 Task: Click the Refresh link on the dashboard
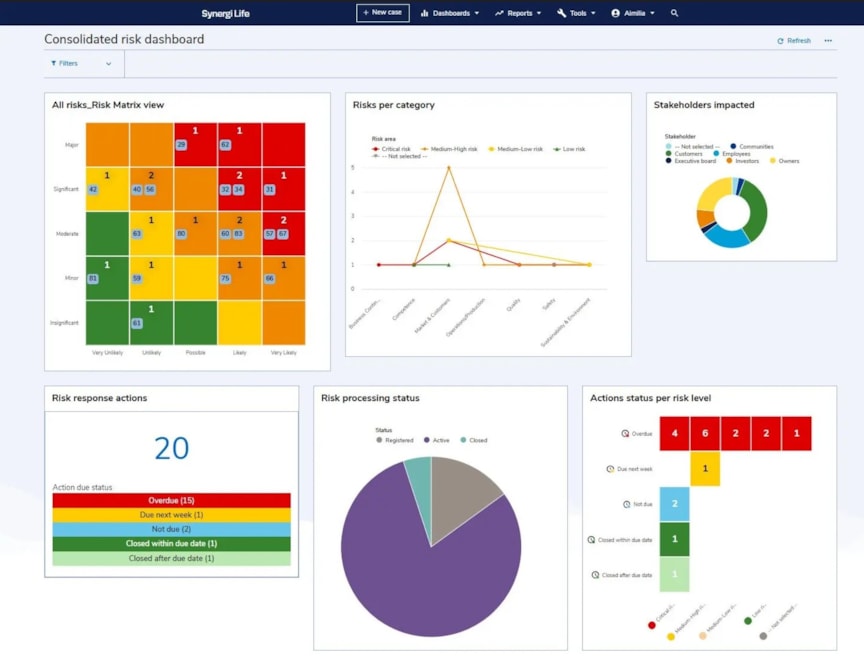coord(794,40)
